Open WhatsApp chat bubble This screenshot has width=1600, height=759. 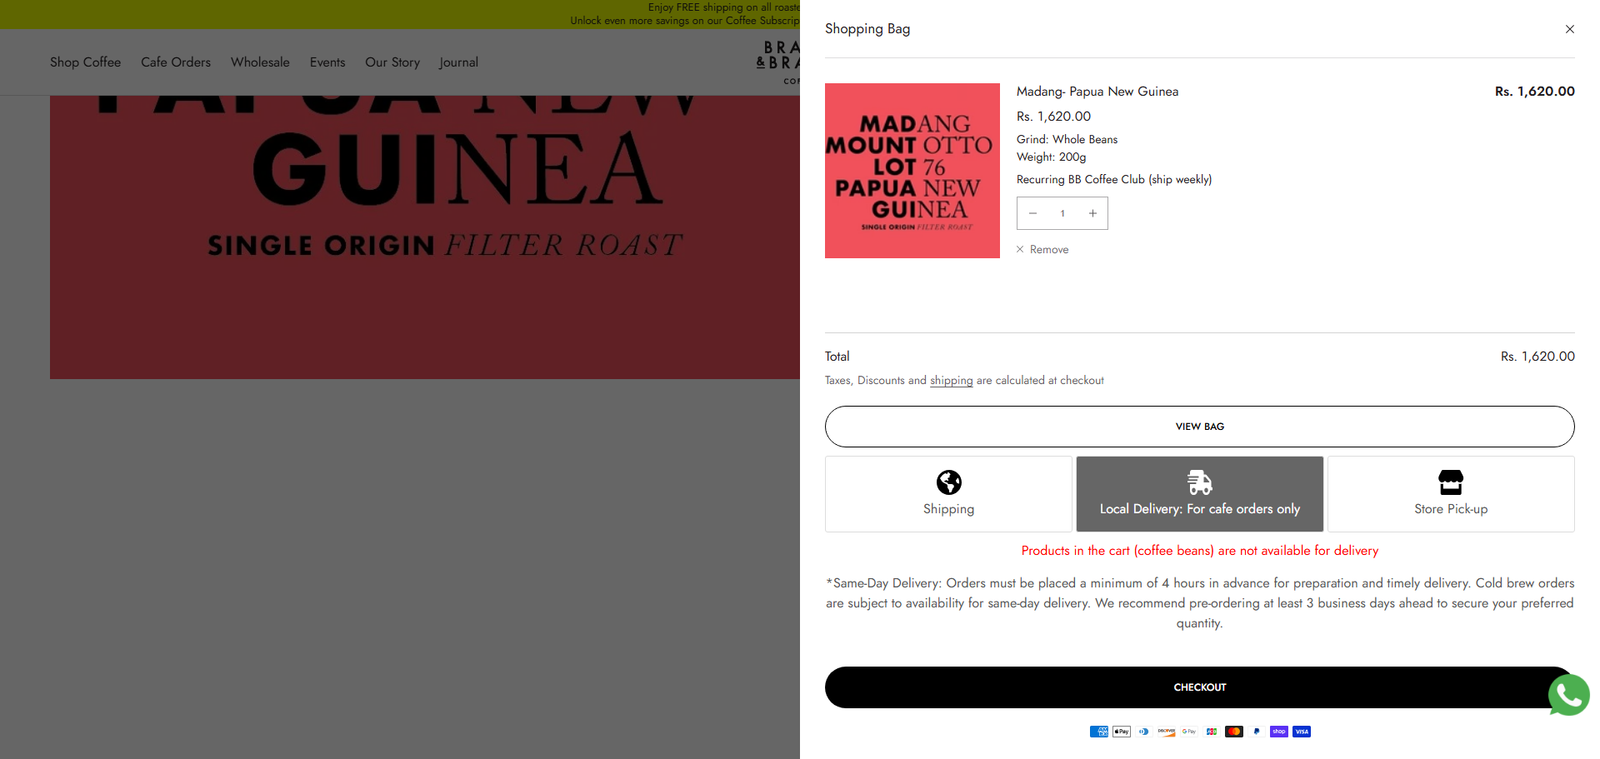tap(1568, 695)
